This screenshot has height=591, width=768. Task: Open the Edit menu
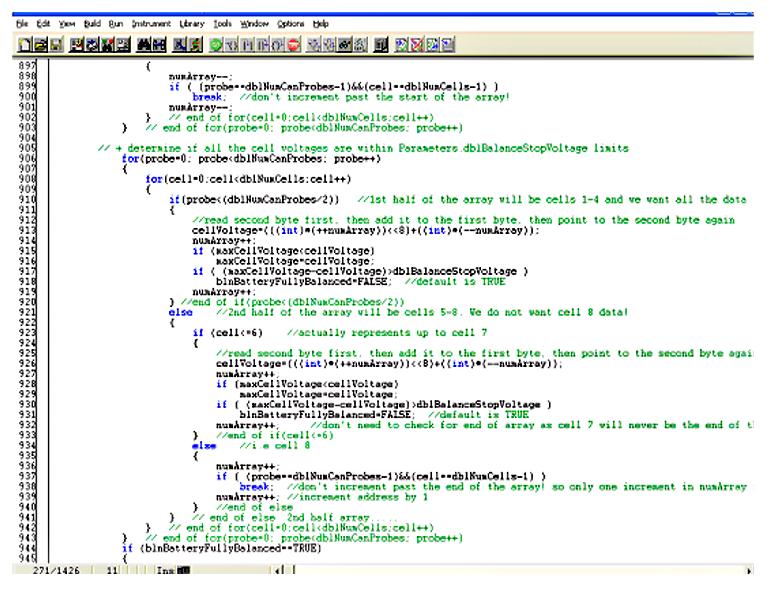tap(44, 24)
